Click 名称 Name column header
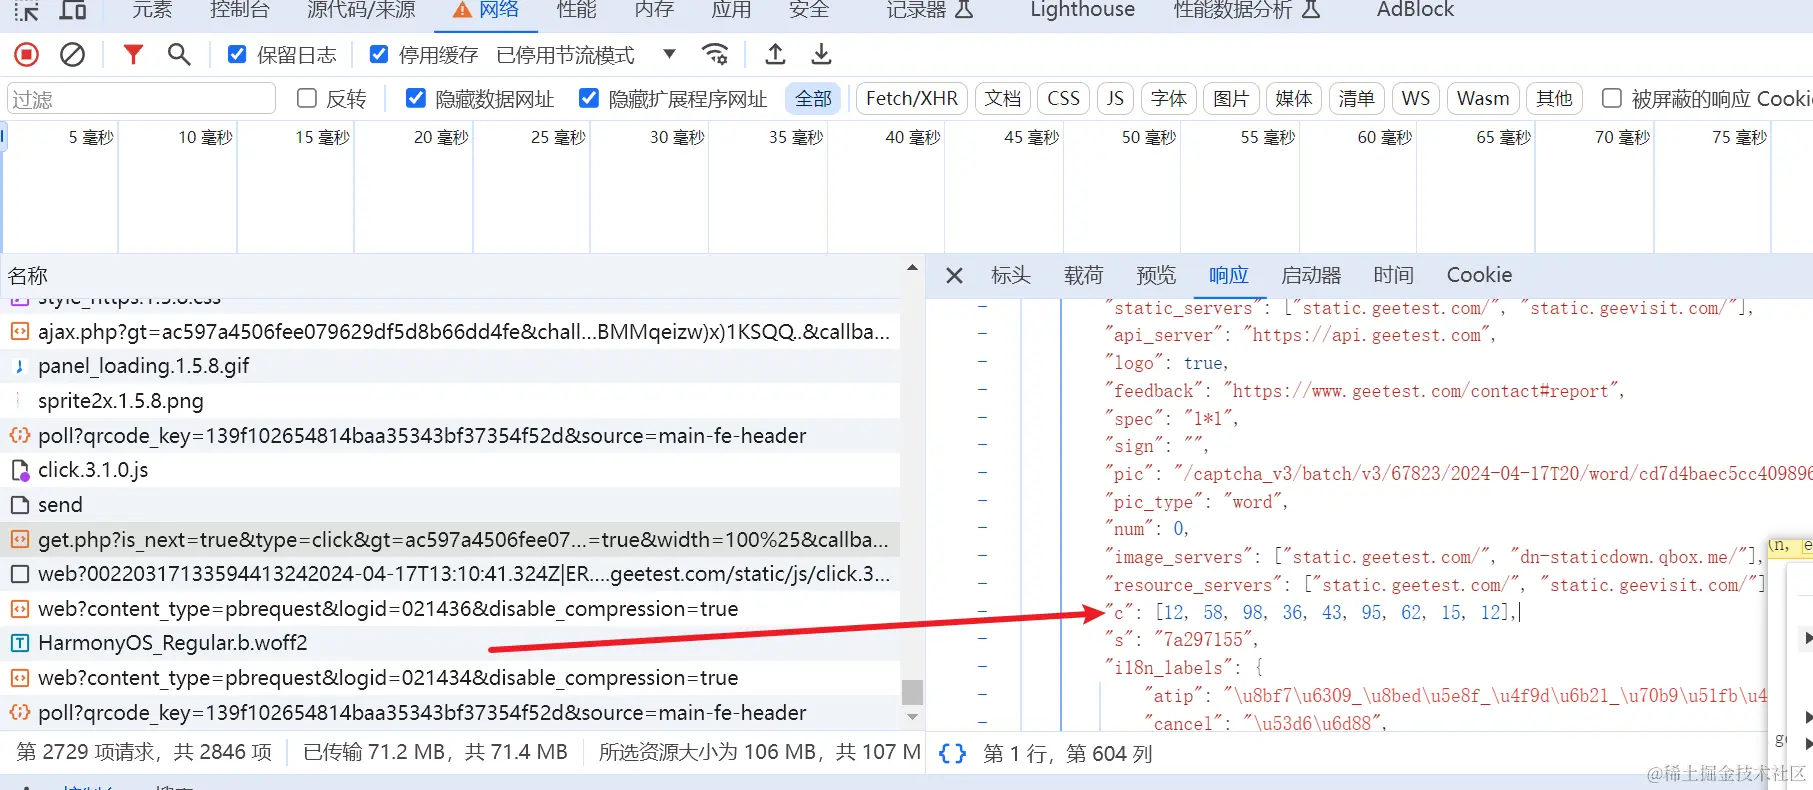The height and width of the screenshot is (790, 1813). pyautogui.click(x=28, y=275)
